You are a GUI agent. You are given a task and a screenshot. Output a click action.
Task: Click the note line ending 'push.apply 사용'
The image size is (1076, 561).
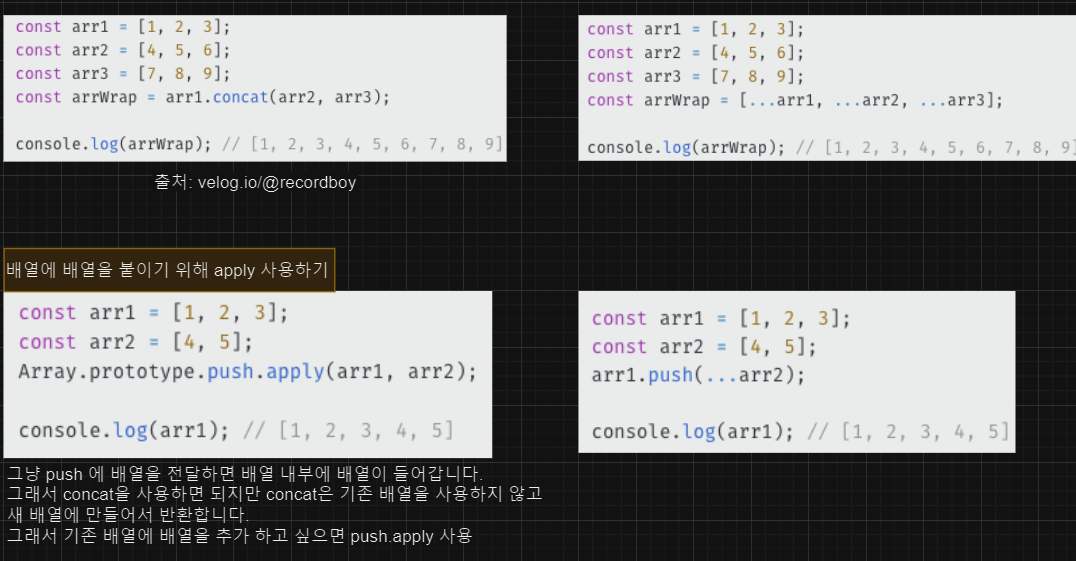(239, 536)
